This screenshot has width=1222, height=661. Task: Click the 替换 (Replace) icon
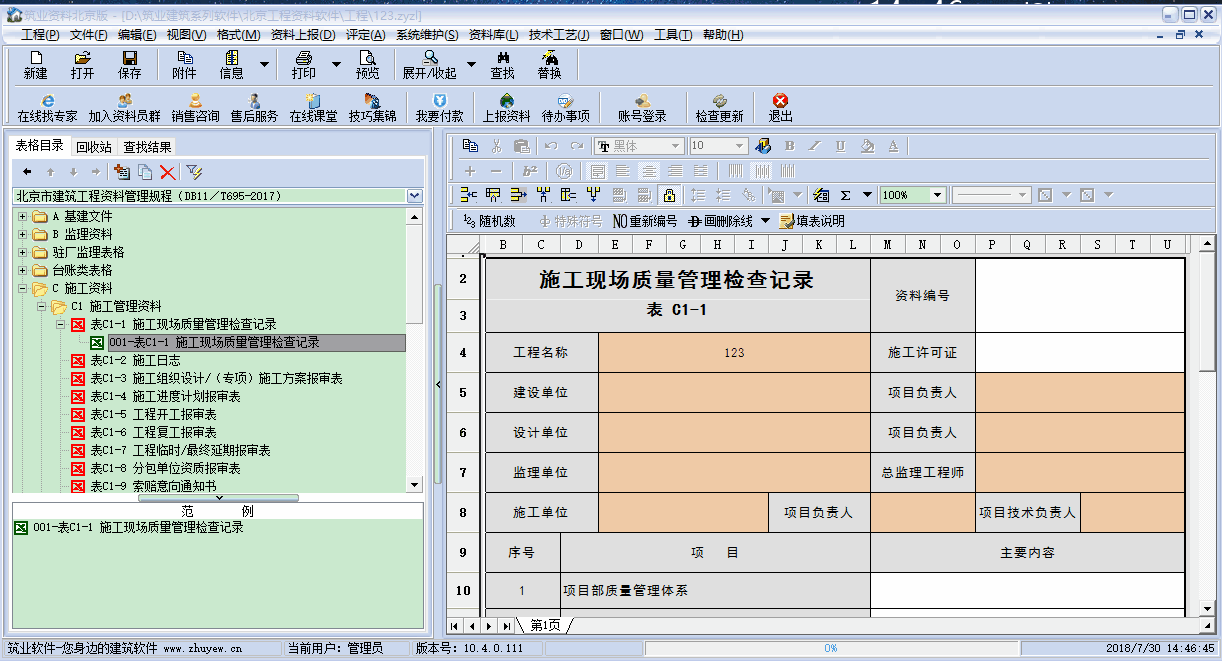tap(549, 65)
